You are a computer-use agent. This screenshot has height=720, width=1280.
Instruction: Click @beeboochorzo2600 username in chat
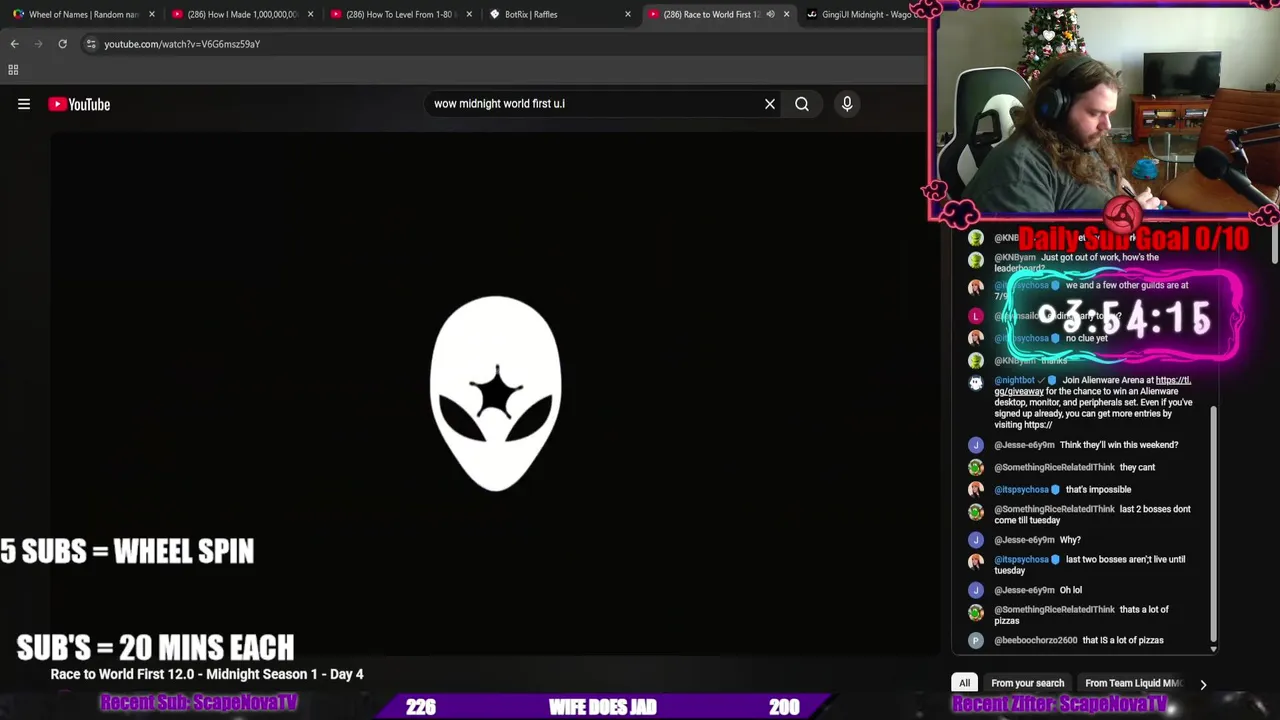point(1035,640)
